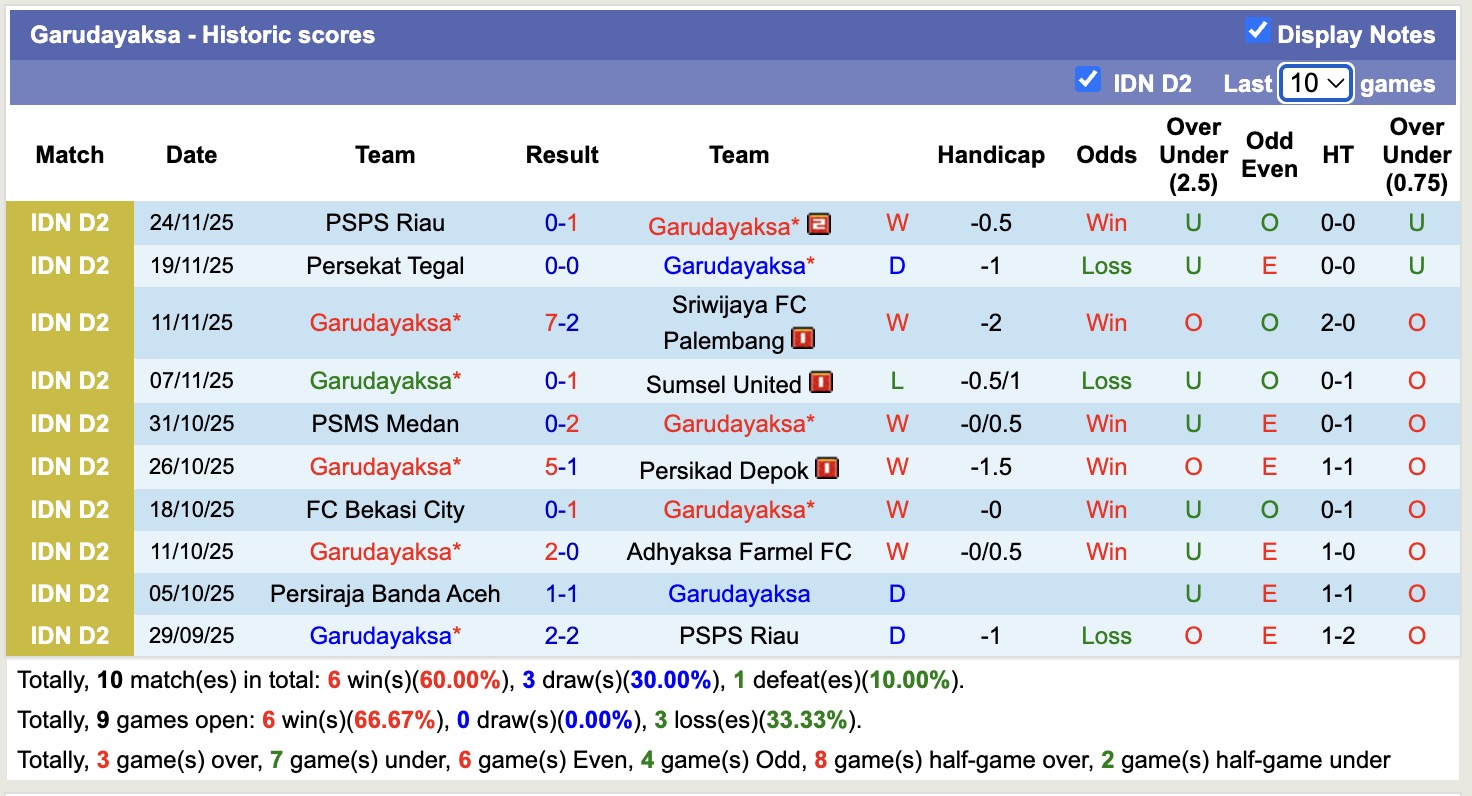Open the PSPS Riau team link dated 24/11/25
This screenshot has height=796, width=1472.
coord(385,223)
